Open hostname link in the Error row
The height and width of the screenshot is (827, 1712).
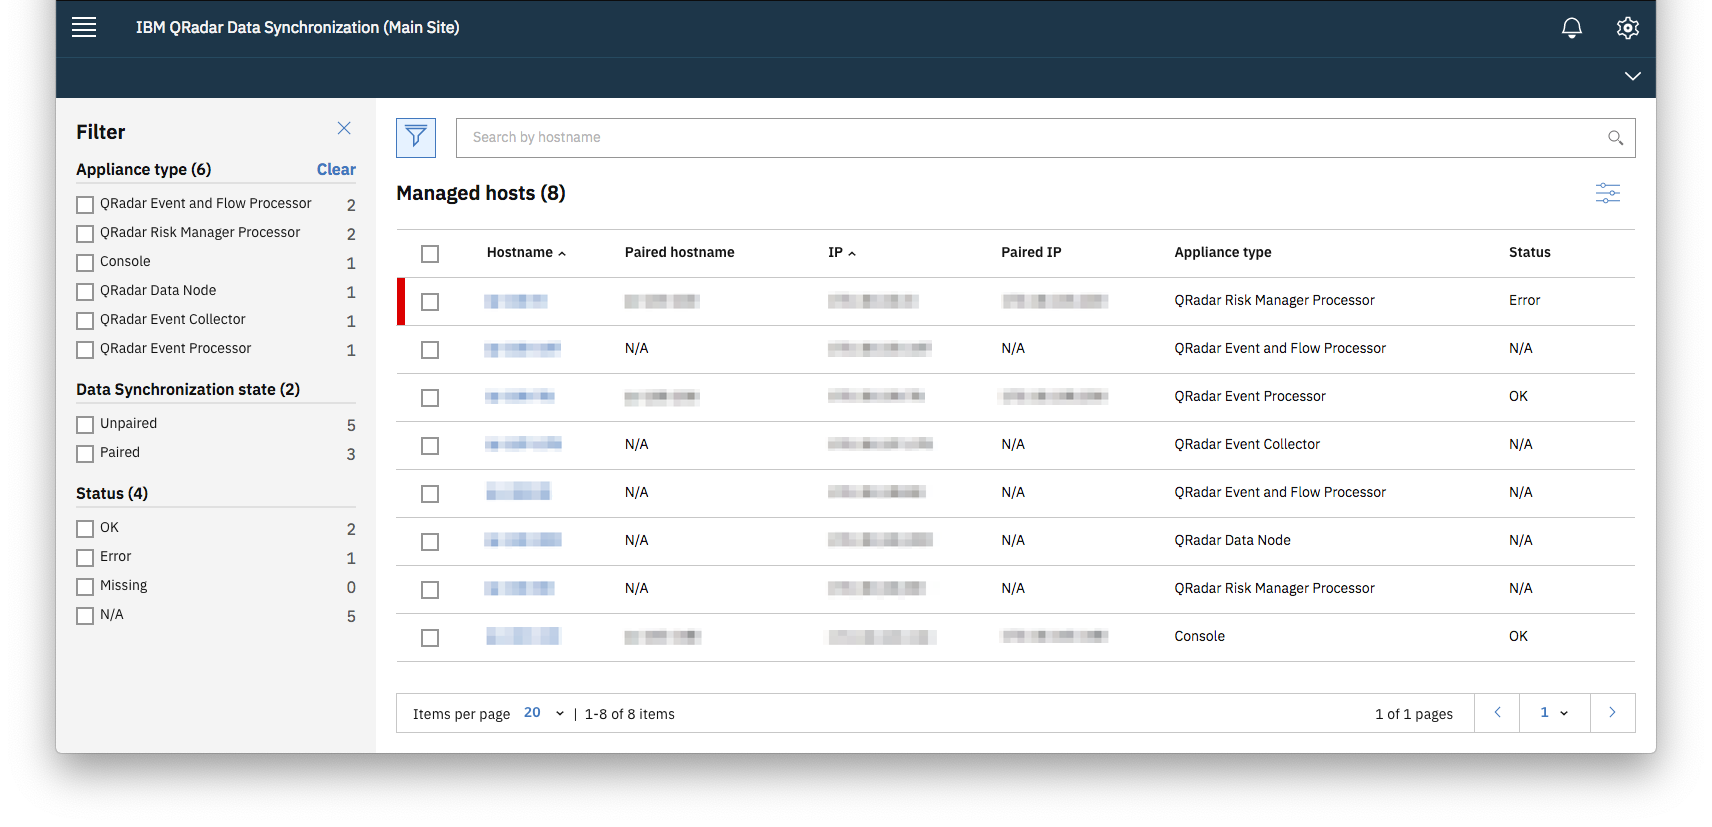(x=516, y=301)
